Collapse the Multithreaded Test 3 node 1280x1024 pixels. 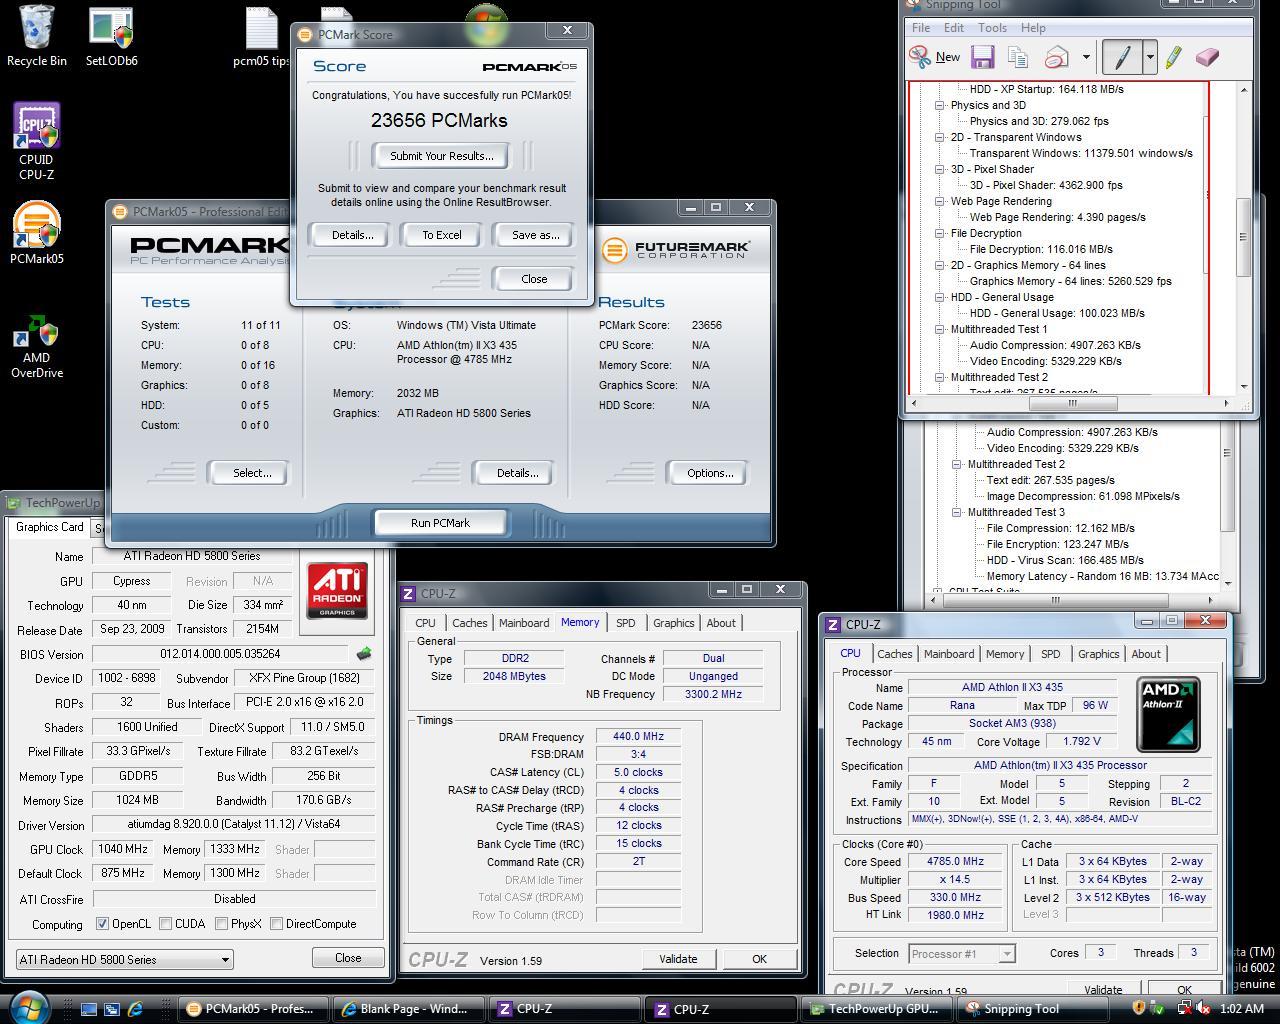(957, 512)
